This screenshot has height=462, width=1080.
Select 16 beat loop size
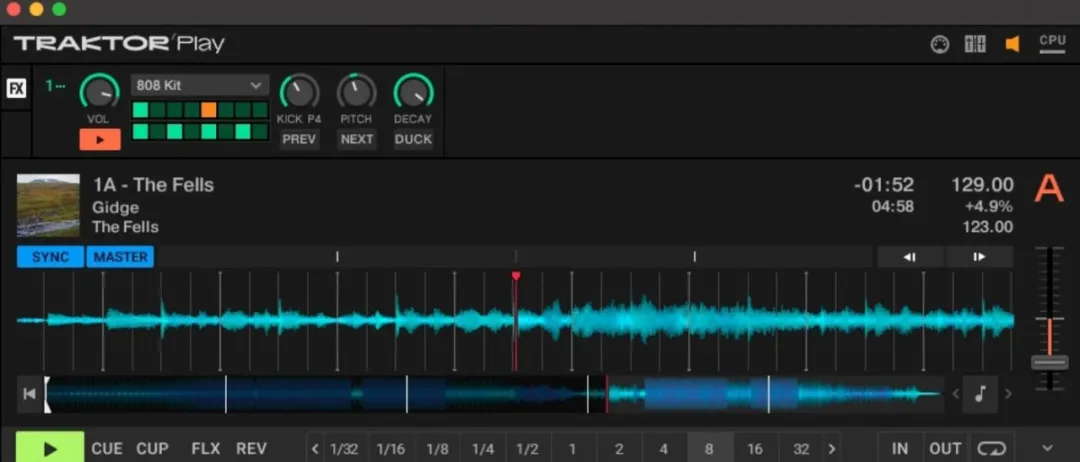coord(755,450)
